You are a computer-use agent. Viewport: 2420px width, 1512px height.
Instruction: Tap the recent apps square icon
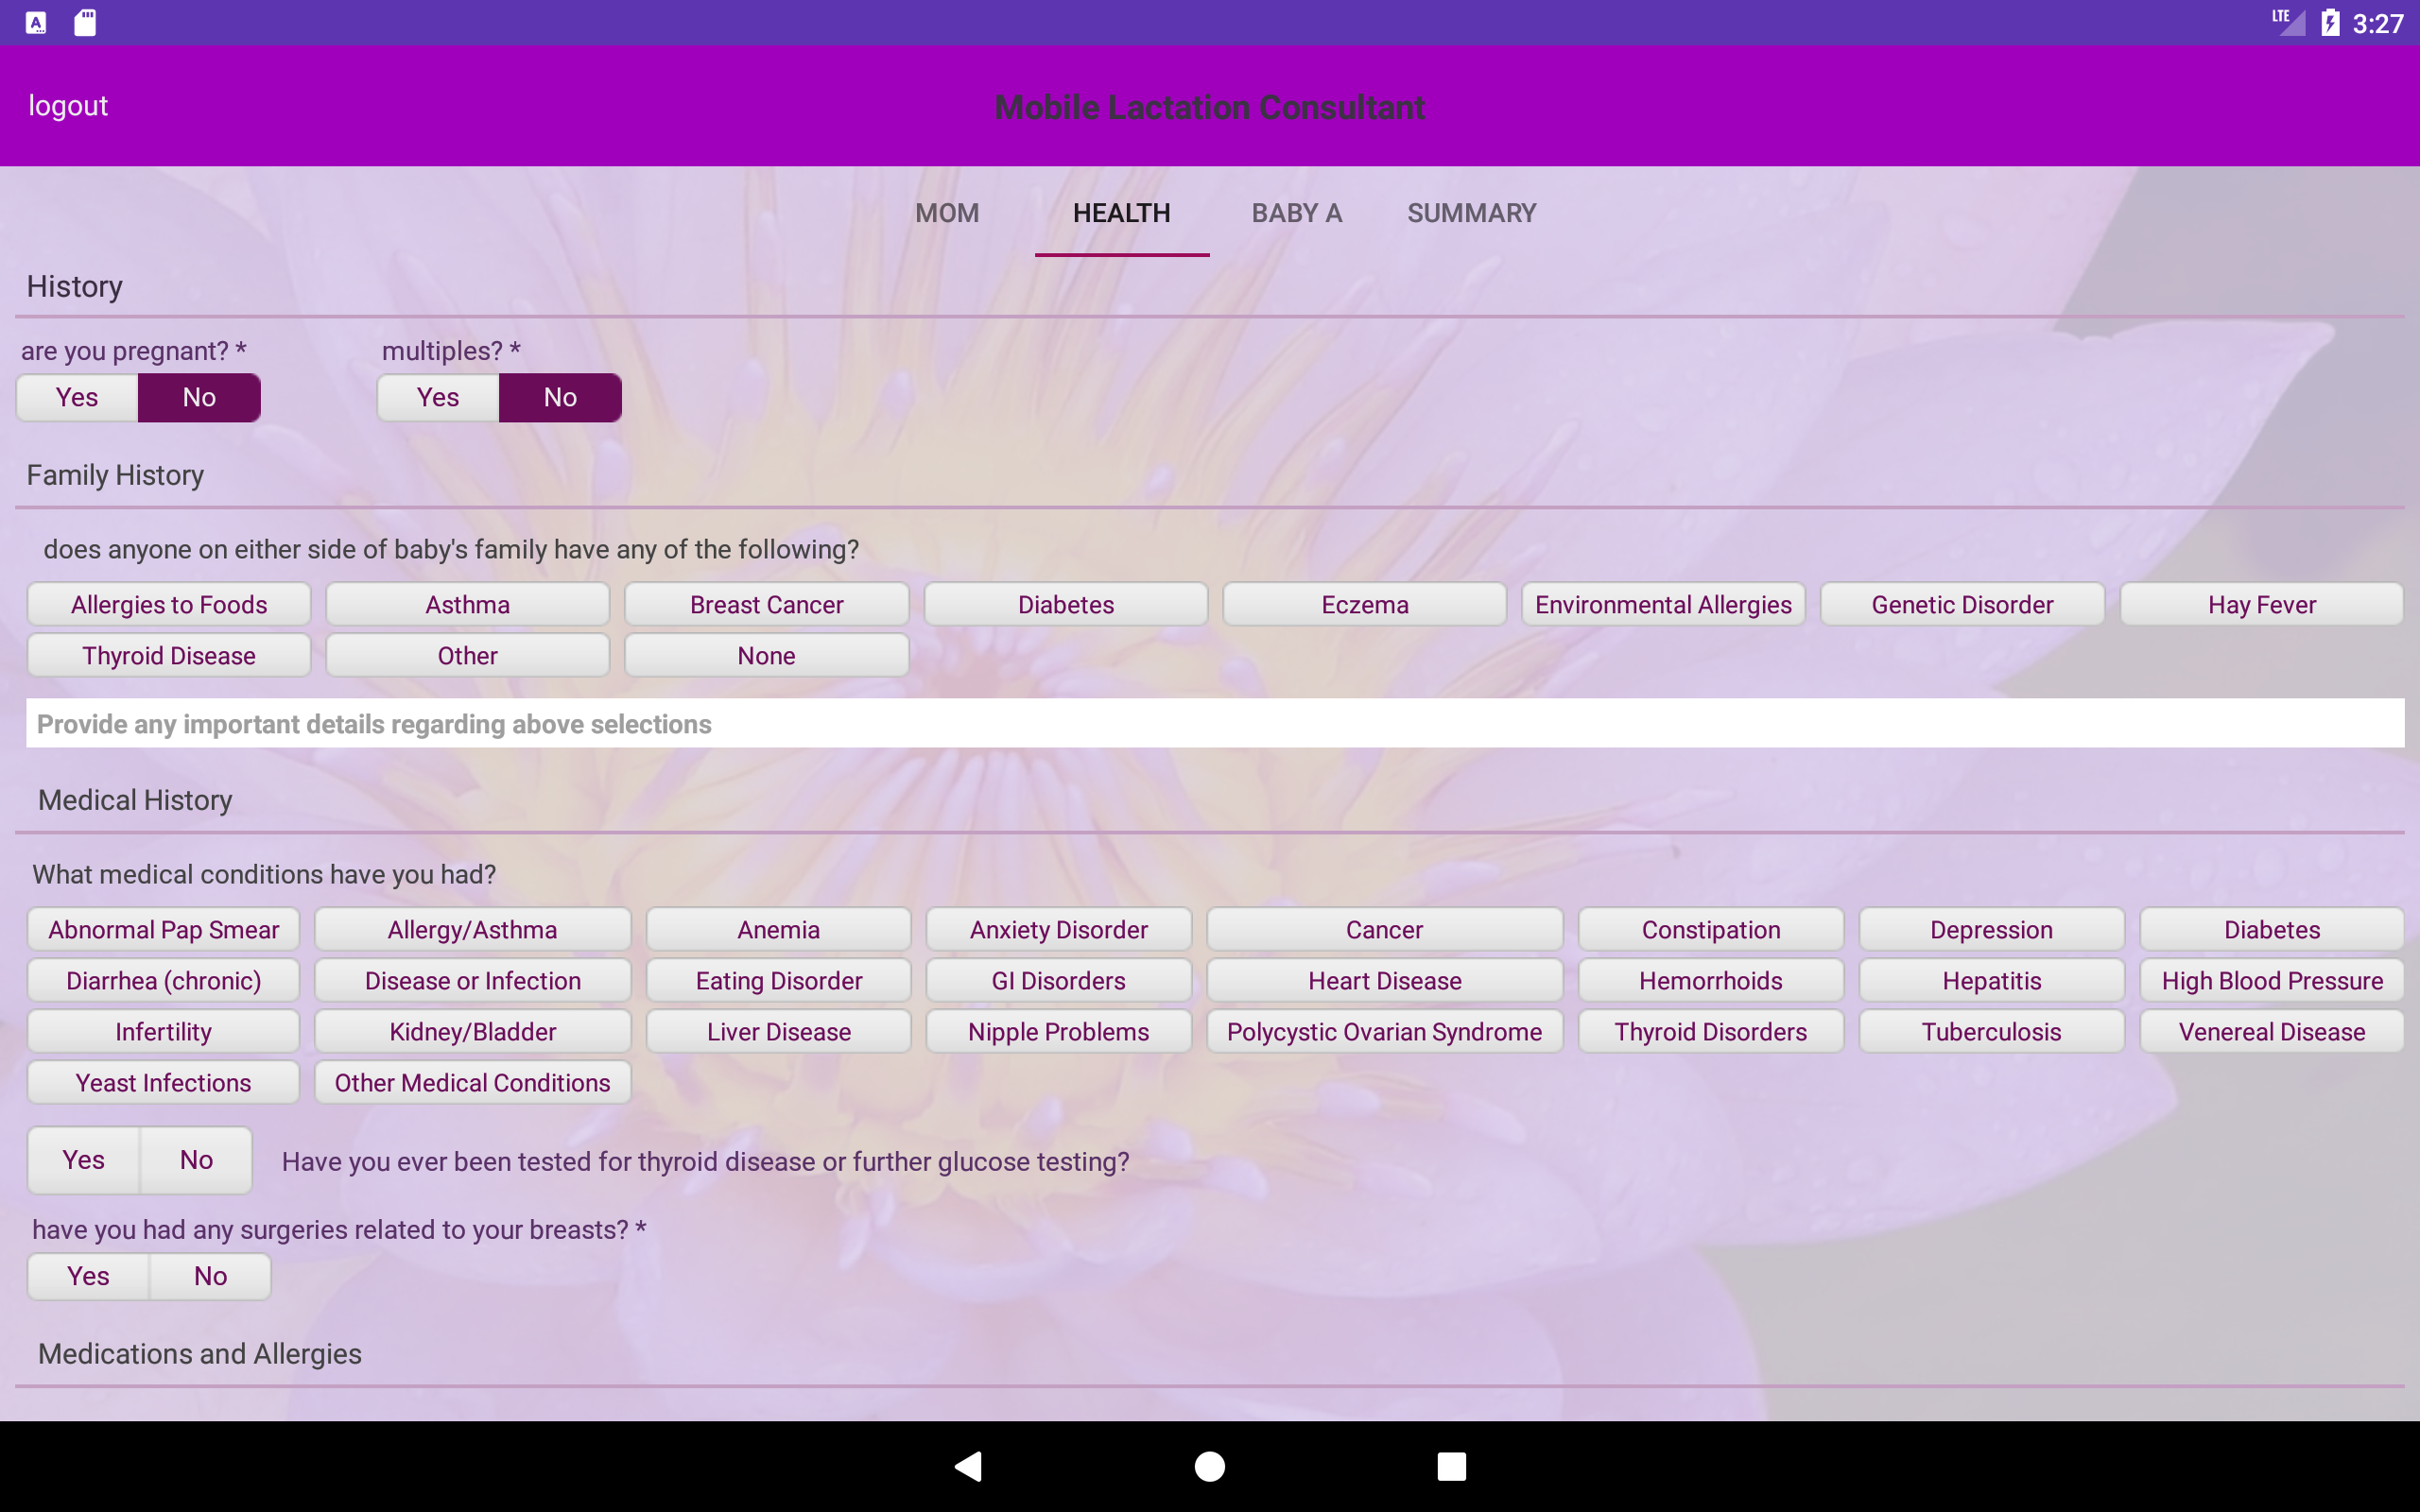click(x=1451, y=1466)
